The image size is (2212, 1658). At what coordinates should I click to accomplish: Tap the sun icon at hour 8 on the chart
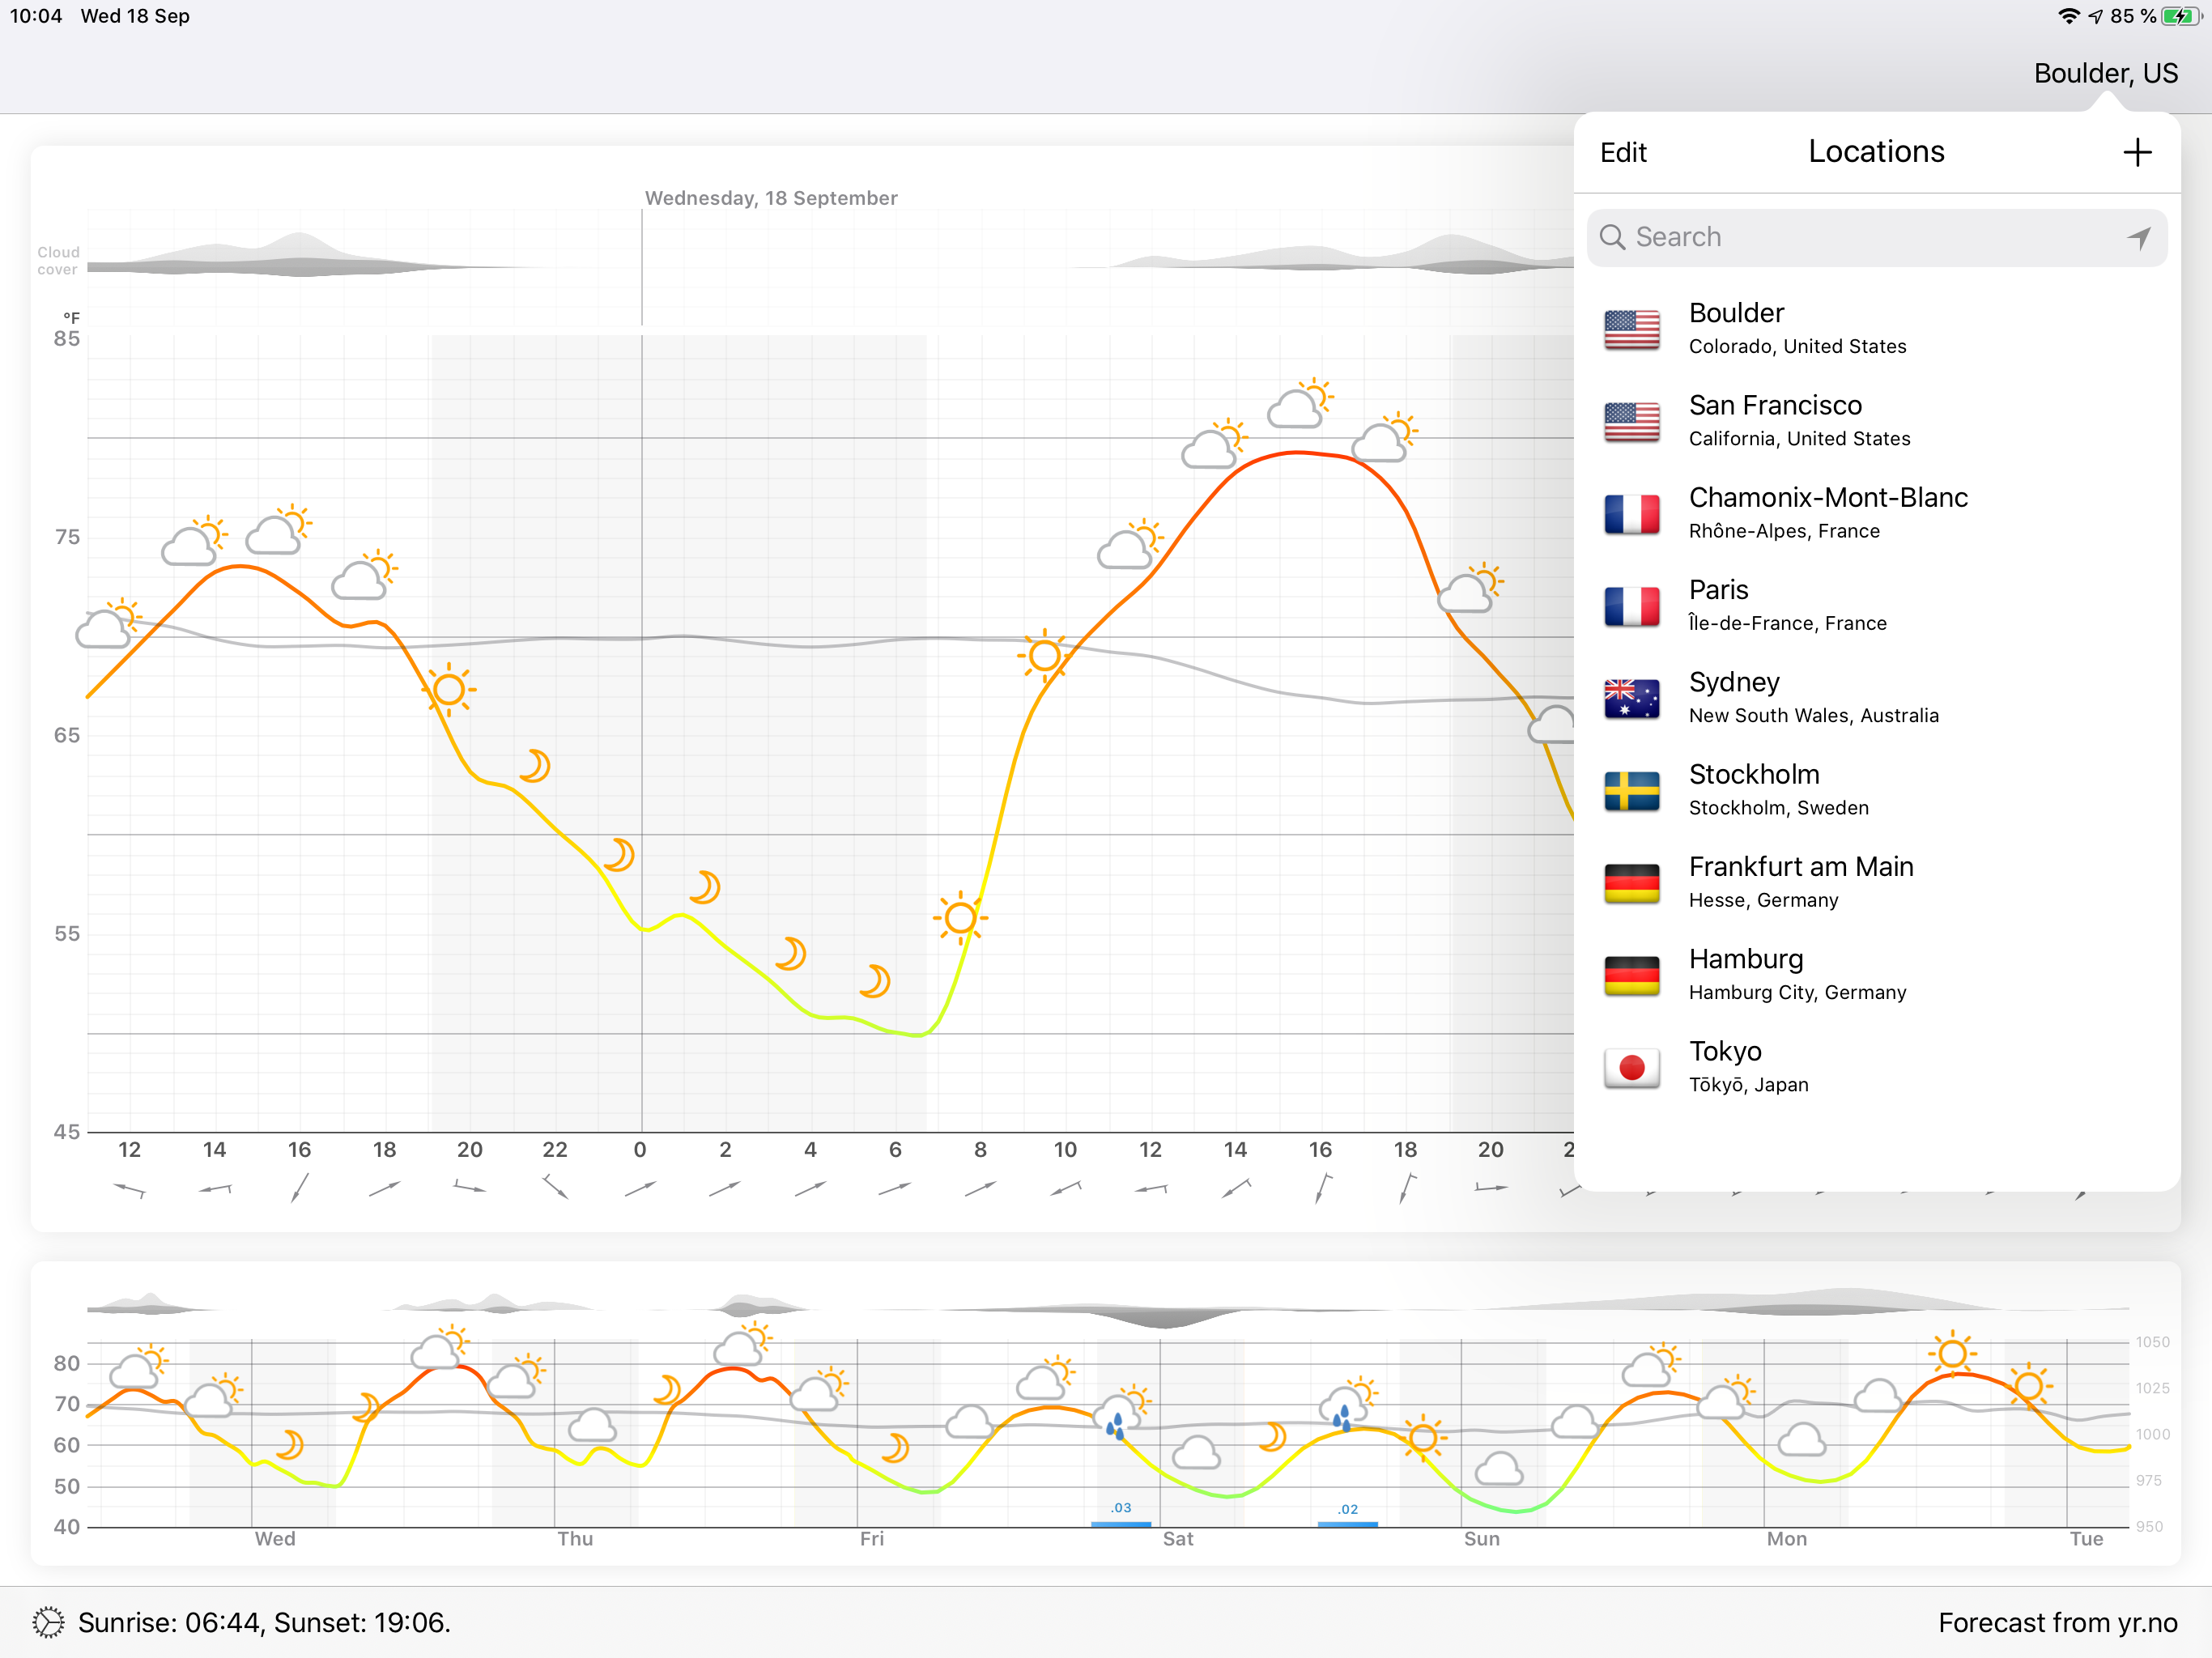pyautogui.click(x=960, y=917)
